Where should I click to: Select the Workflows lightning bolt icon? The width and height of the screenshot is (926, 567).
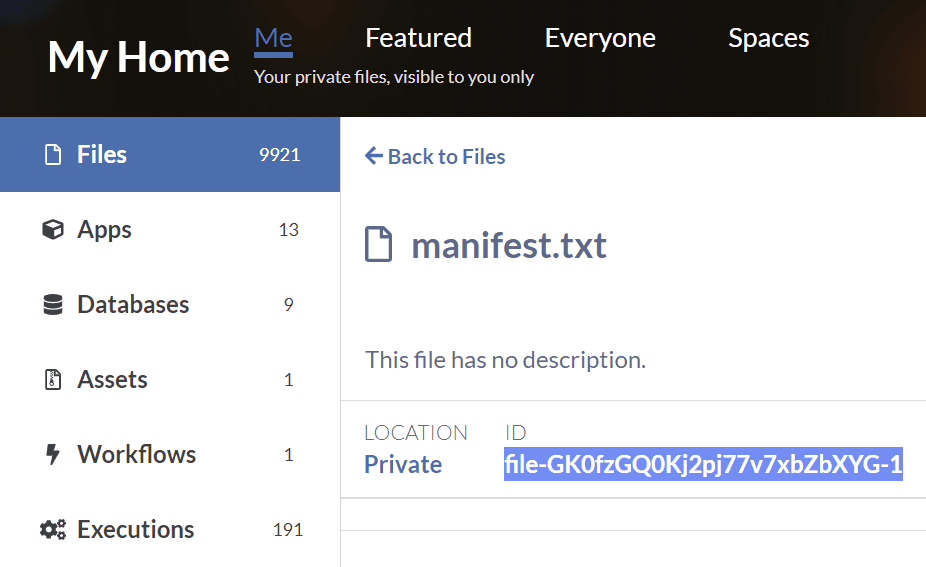pyautogui.click(x=53, y=455)
